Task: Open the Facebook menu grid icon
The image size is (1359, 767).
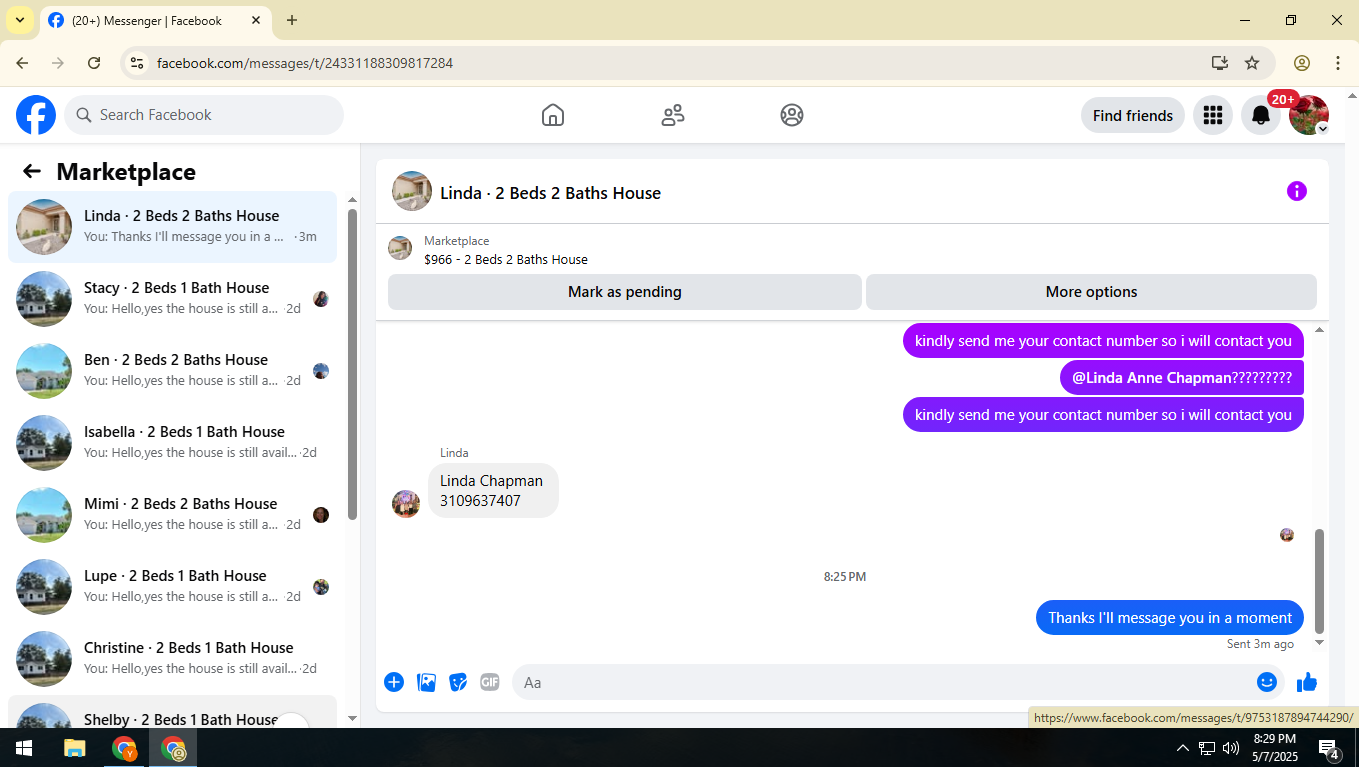Action: pyautogui.click(x=1213, y=115)
